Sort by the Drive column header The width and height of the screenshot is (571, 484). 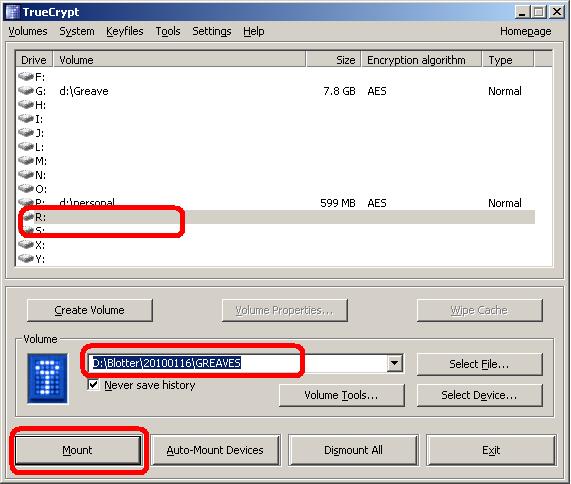(x=34, y=60)
